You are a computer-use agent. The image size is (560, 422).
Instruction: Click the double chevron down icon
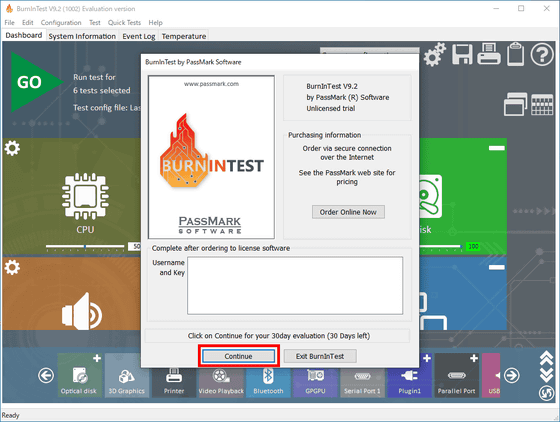point(546,375)
